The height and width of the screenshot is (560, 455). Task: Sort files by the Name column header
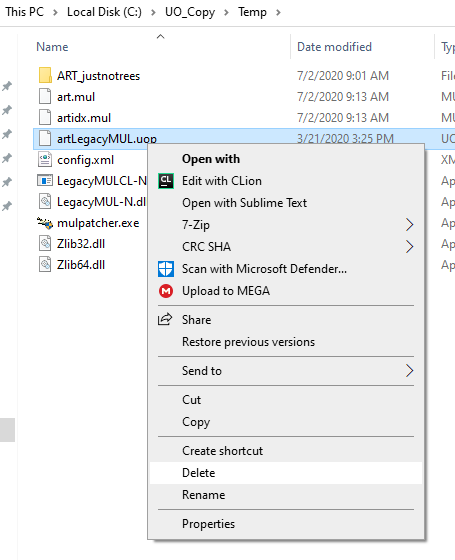point(52,47)
